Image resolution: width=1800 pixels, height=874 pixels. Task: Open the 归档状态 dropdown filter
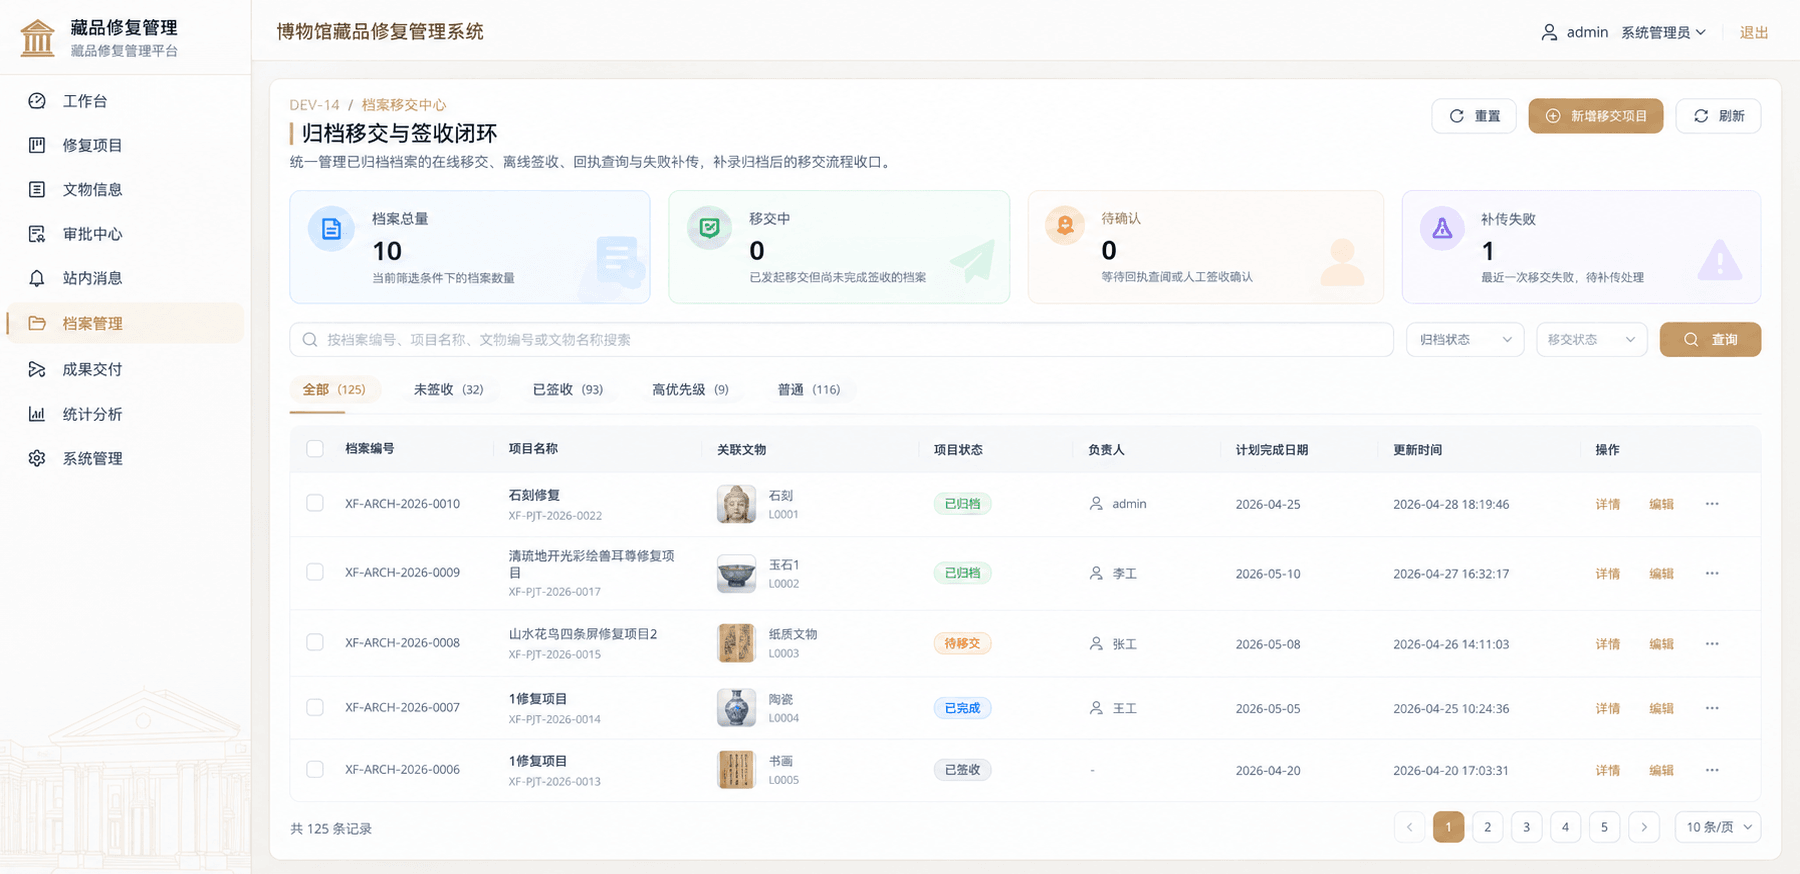1465,340
